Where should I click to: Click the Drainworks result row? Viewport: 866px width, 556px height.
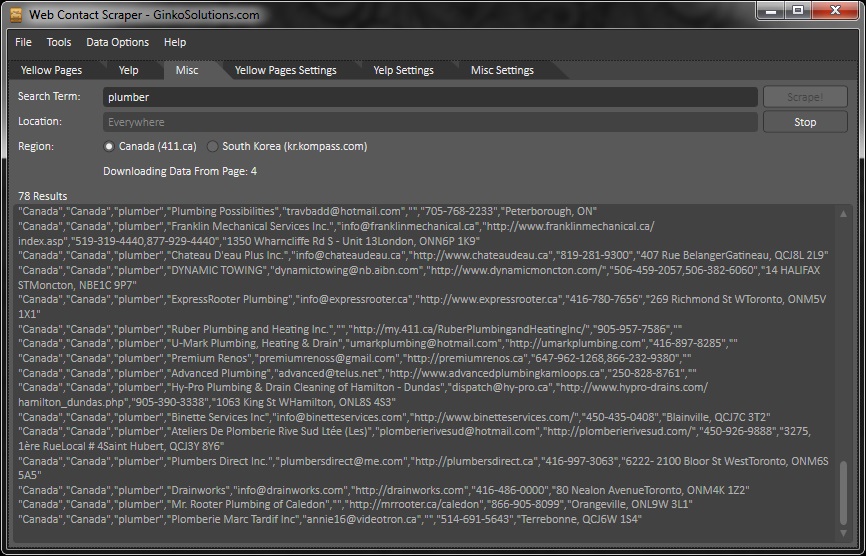384,490
